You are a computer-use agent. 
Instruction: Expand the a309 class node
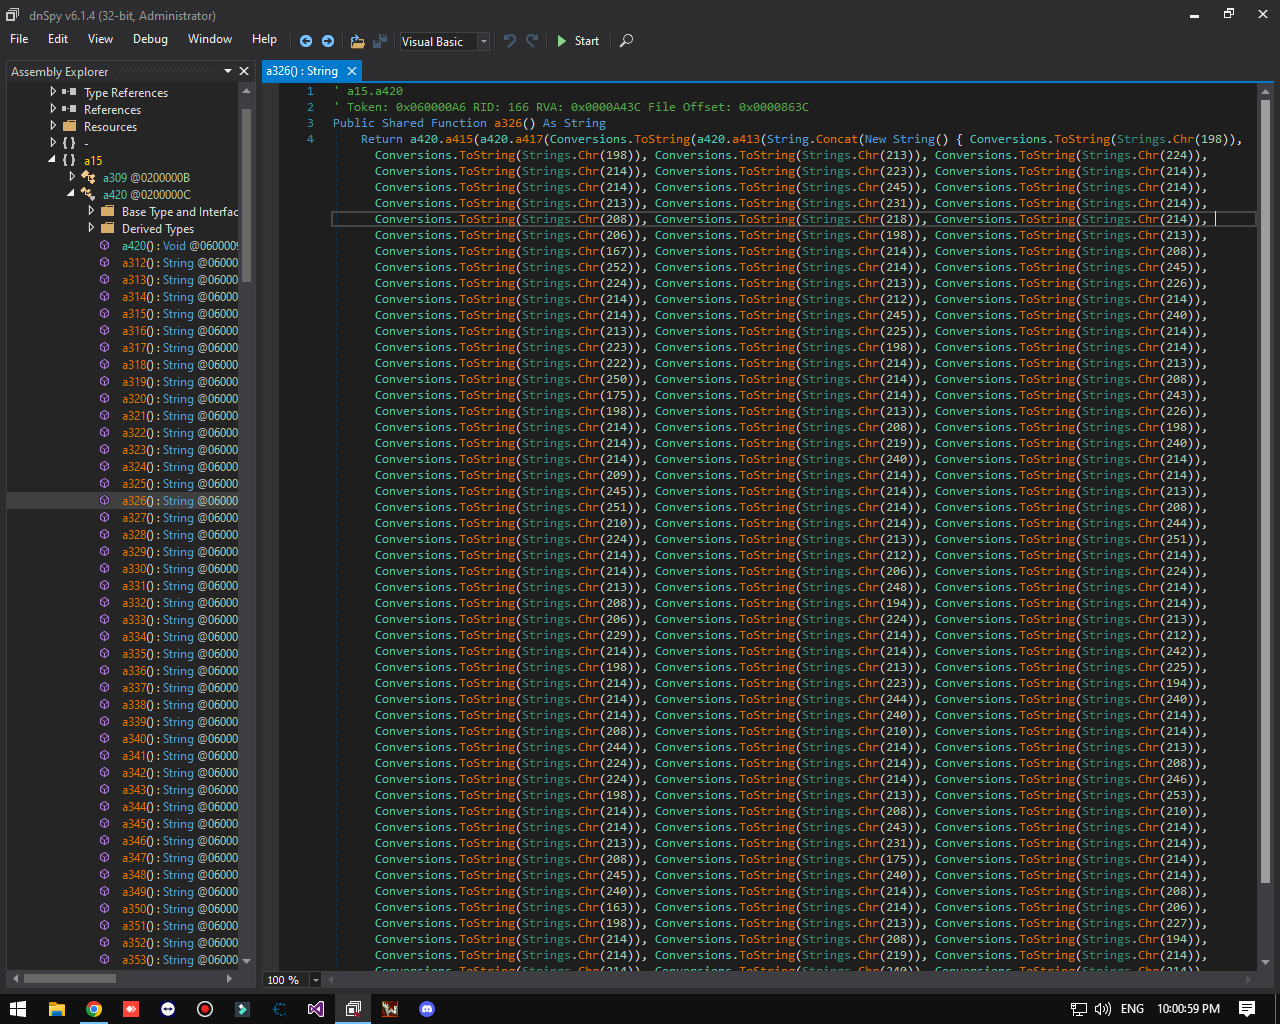pyautogui.click(x=72, y=177)
